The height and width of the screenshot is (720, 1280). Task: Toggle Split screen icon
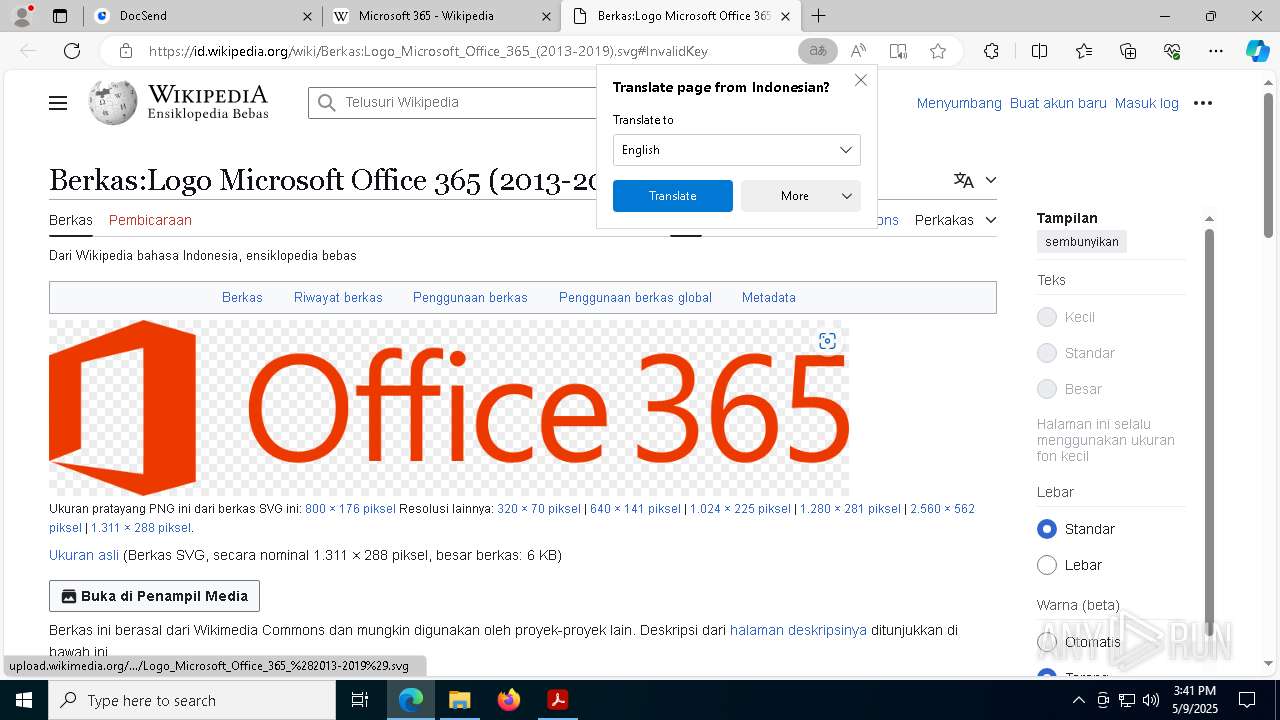click(1039, 51)
